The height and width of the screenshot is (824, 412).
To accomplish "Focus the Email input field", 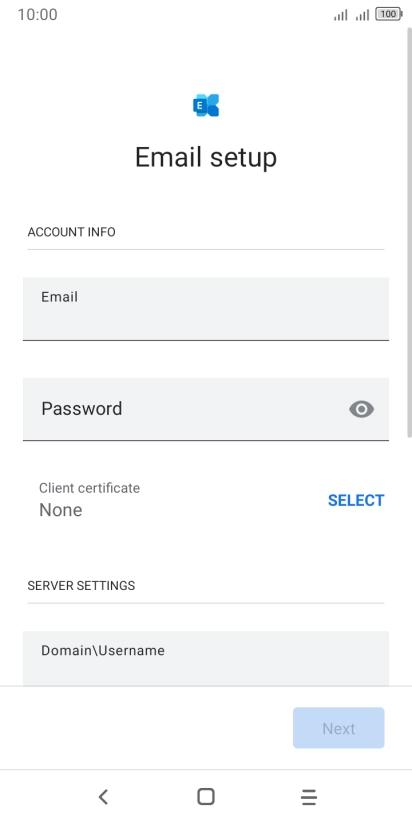I will point(206,309).
